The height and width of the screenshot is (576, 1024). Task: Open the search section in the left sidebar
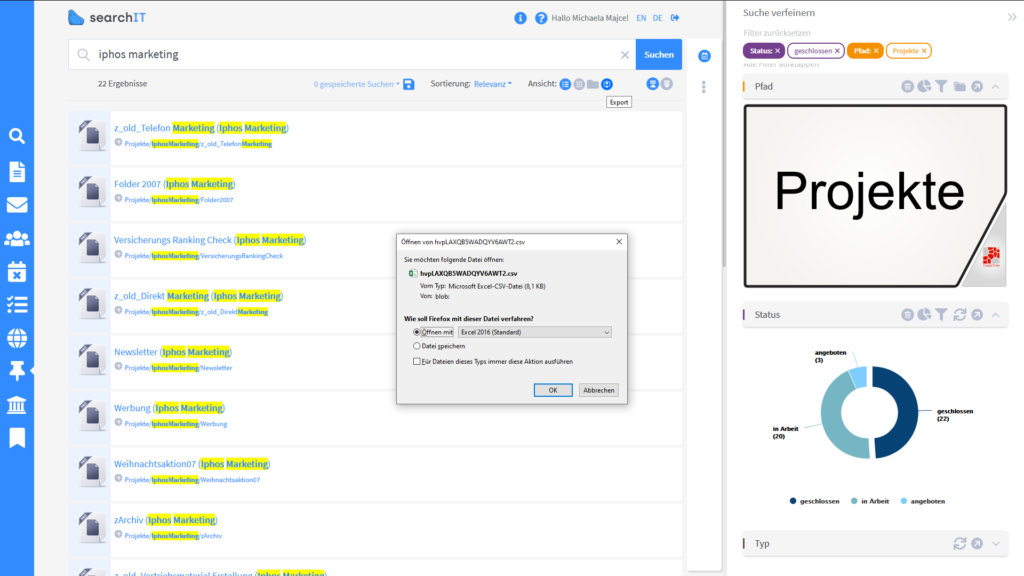(17, 136)
